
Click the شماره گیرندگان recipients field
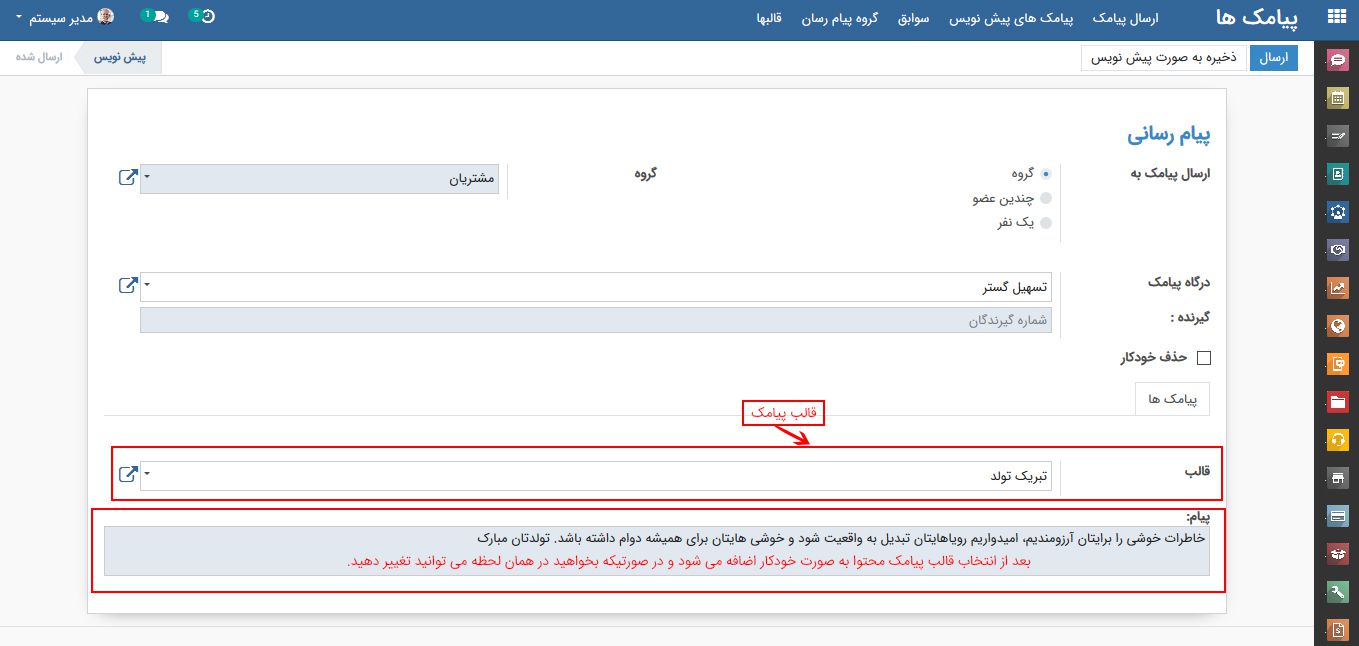596,320
